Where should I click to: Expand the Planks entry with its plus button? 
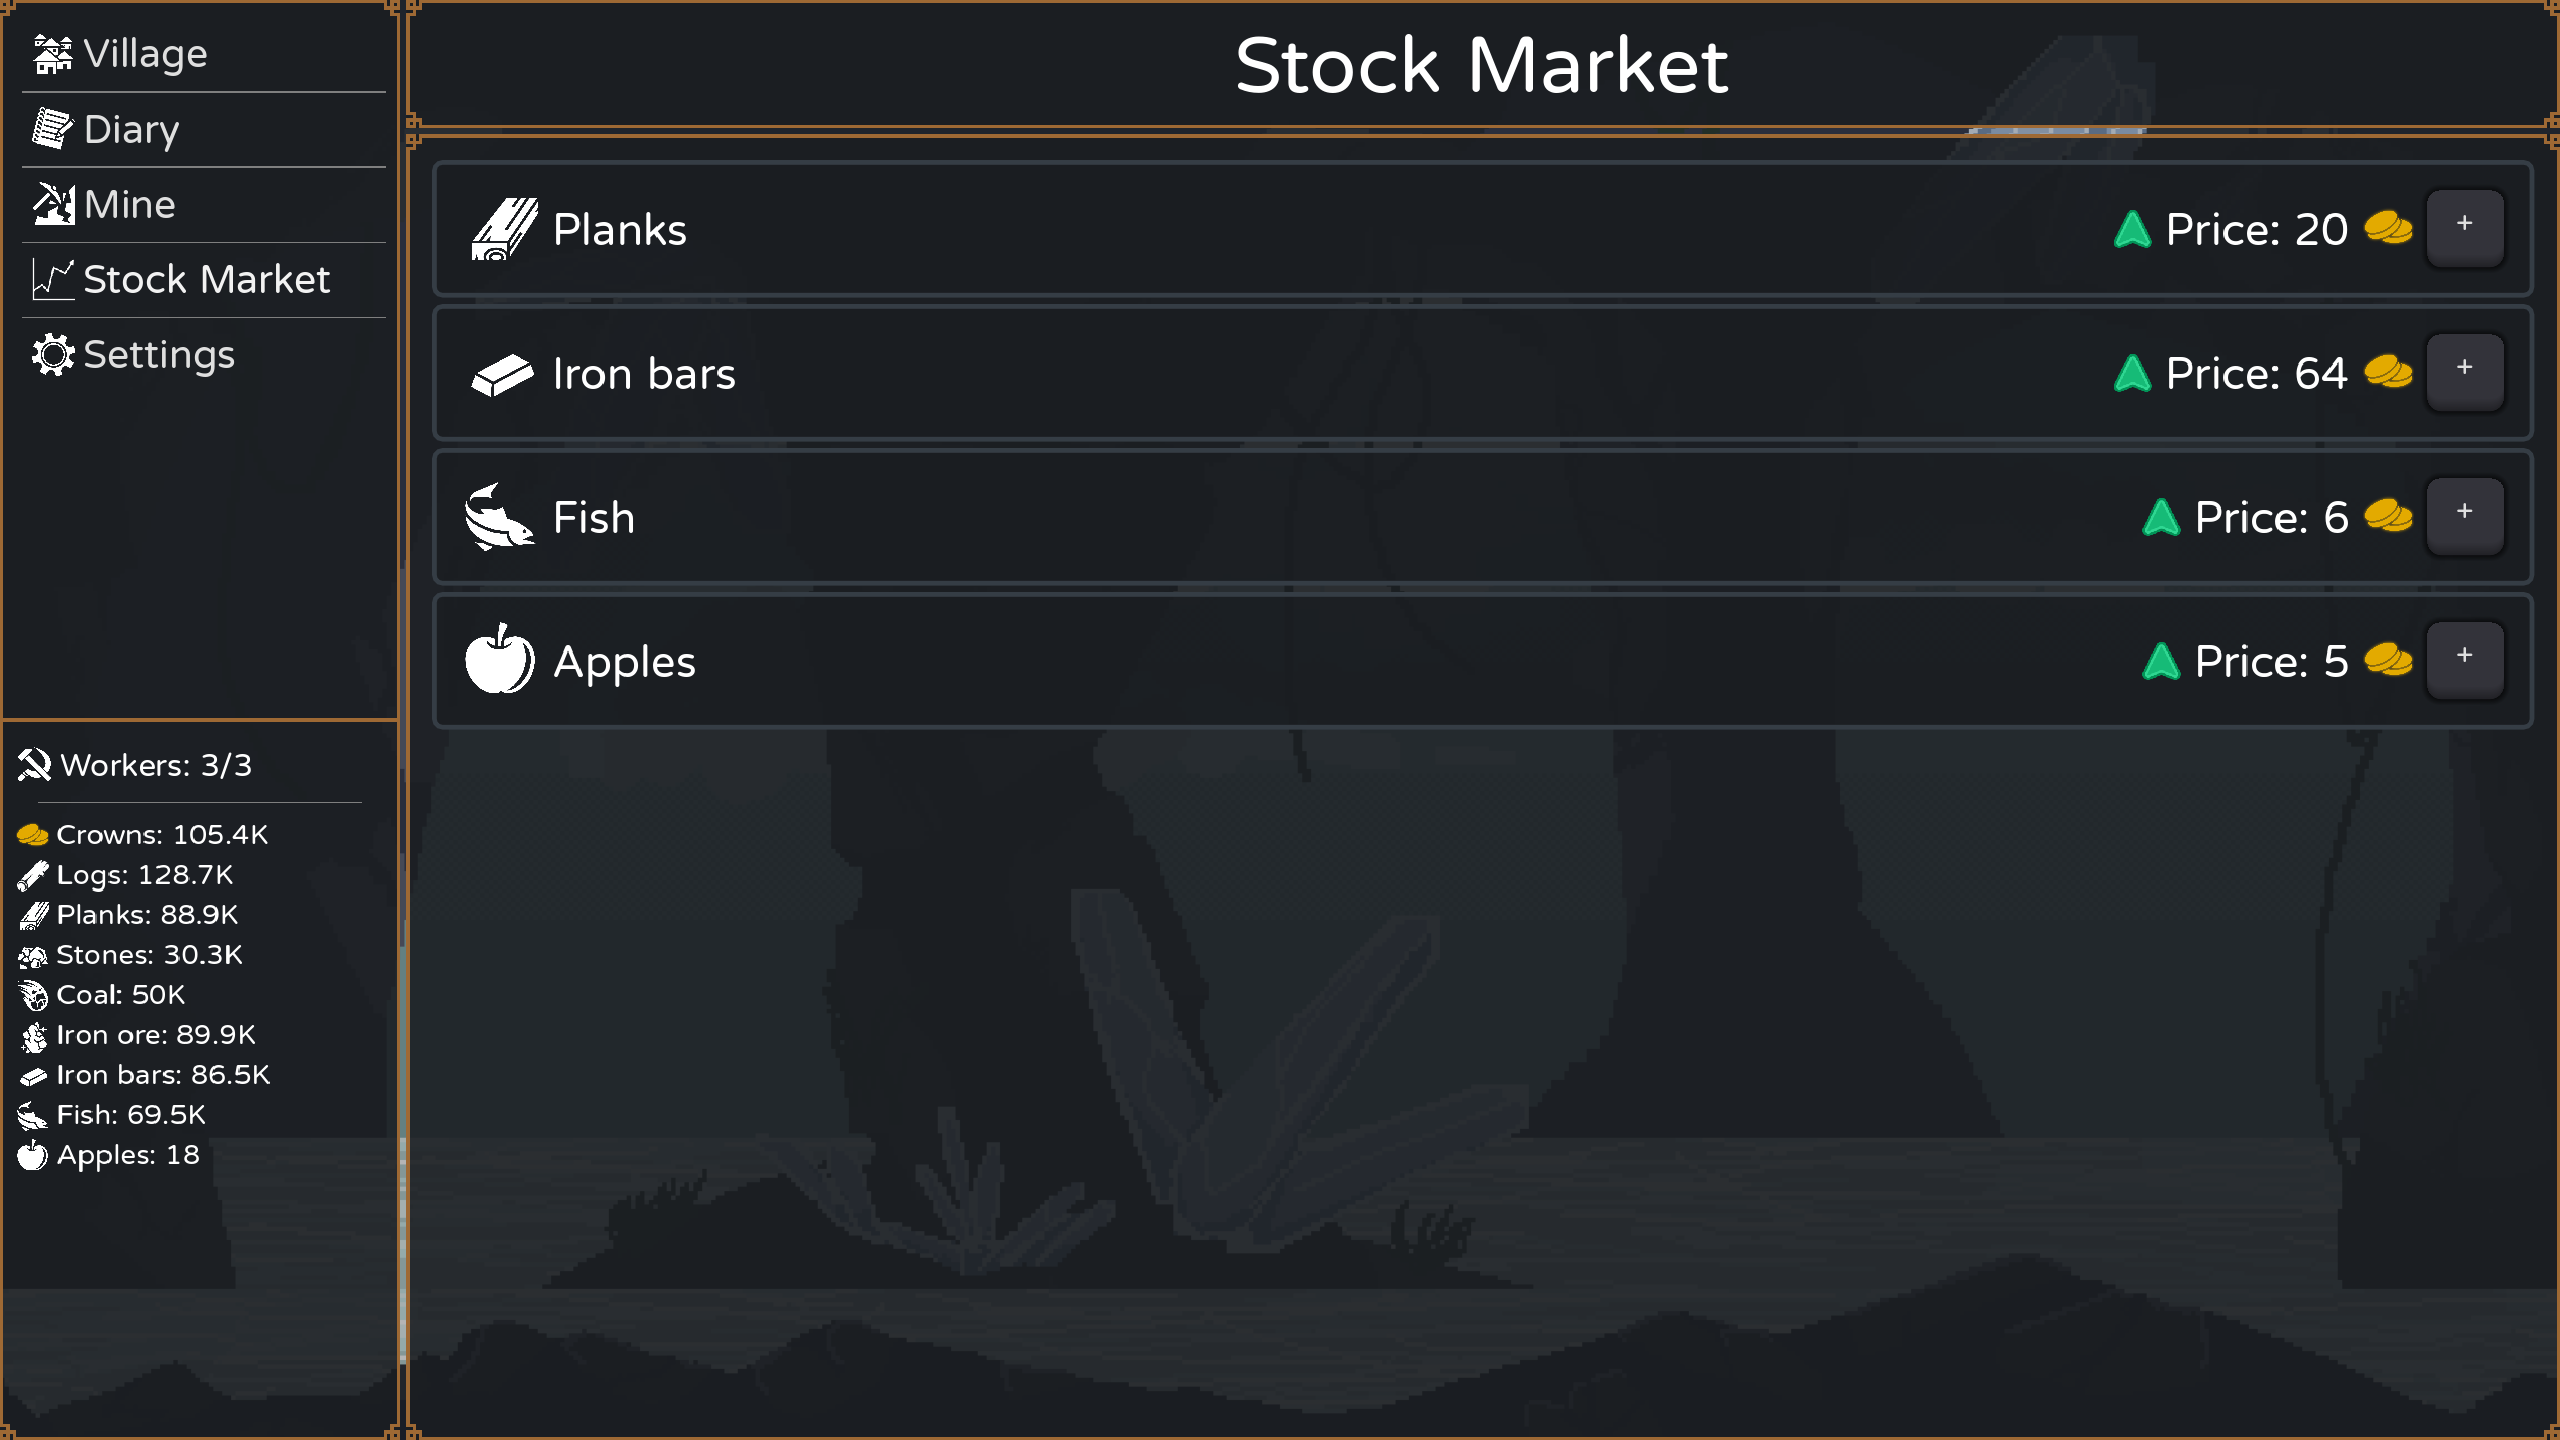point(2465,228)
